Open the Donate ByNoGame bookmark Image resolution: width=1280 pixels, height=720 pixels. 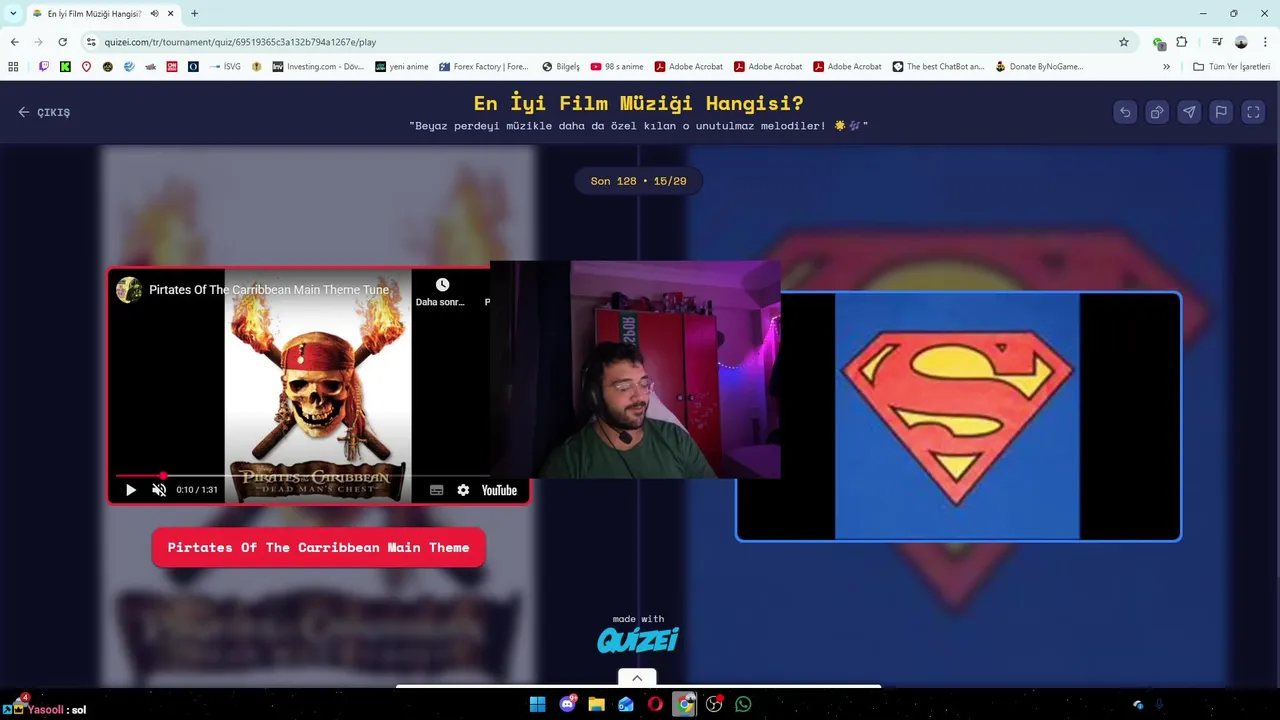[1039, 67]
